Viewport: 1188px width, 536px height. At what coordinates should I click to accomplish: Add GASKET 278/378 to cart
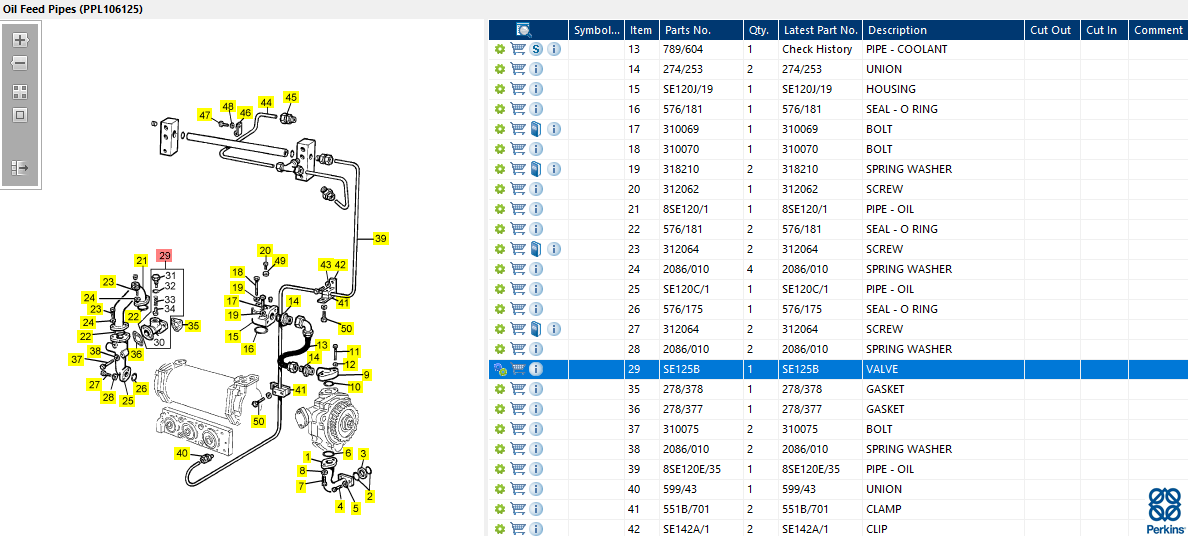[x=518, y=389]
